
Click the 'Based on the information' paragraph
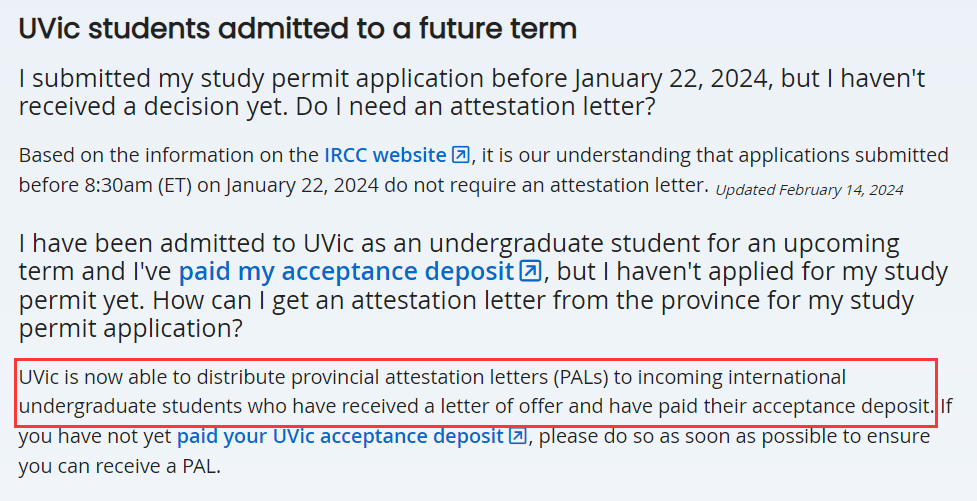click(484, 170)
